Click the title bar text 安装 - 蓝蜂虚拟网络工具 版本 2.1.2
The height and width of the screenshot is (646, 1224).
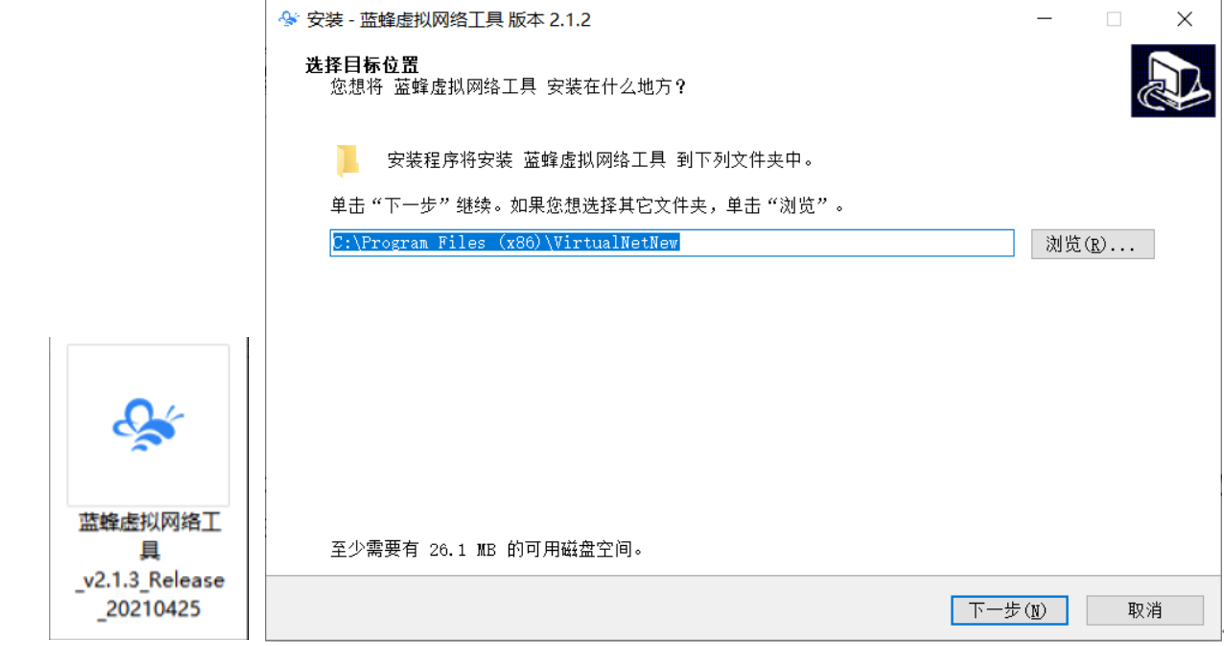(449, 19)
